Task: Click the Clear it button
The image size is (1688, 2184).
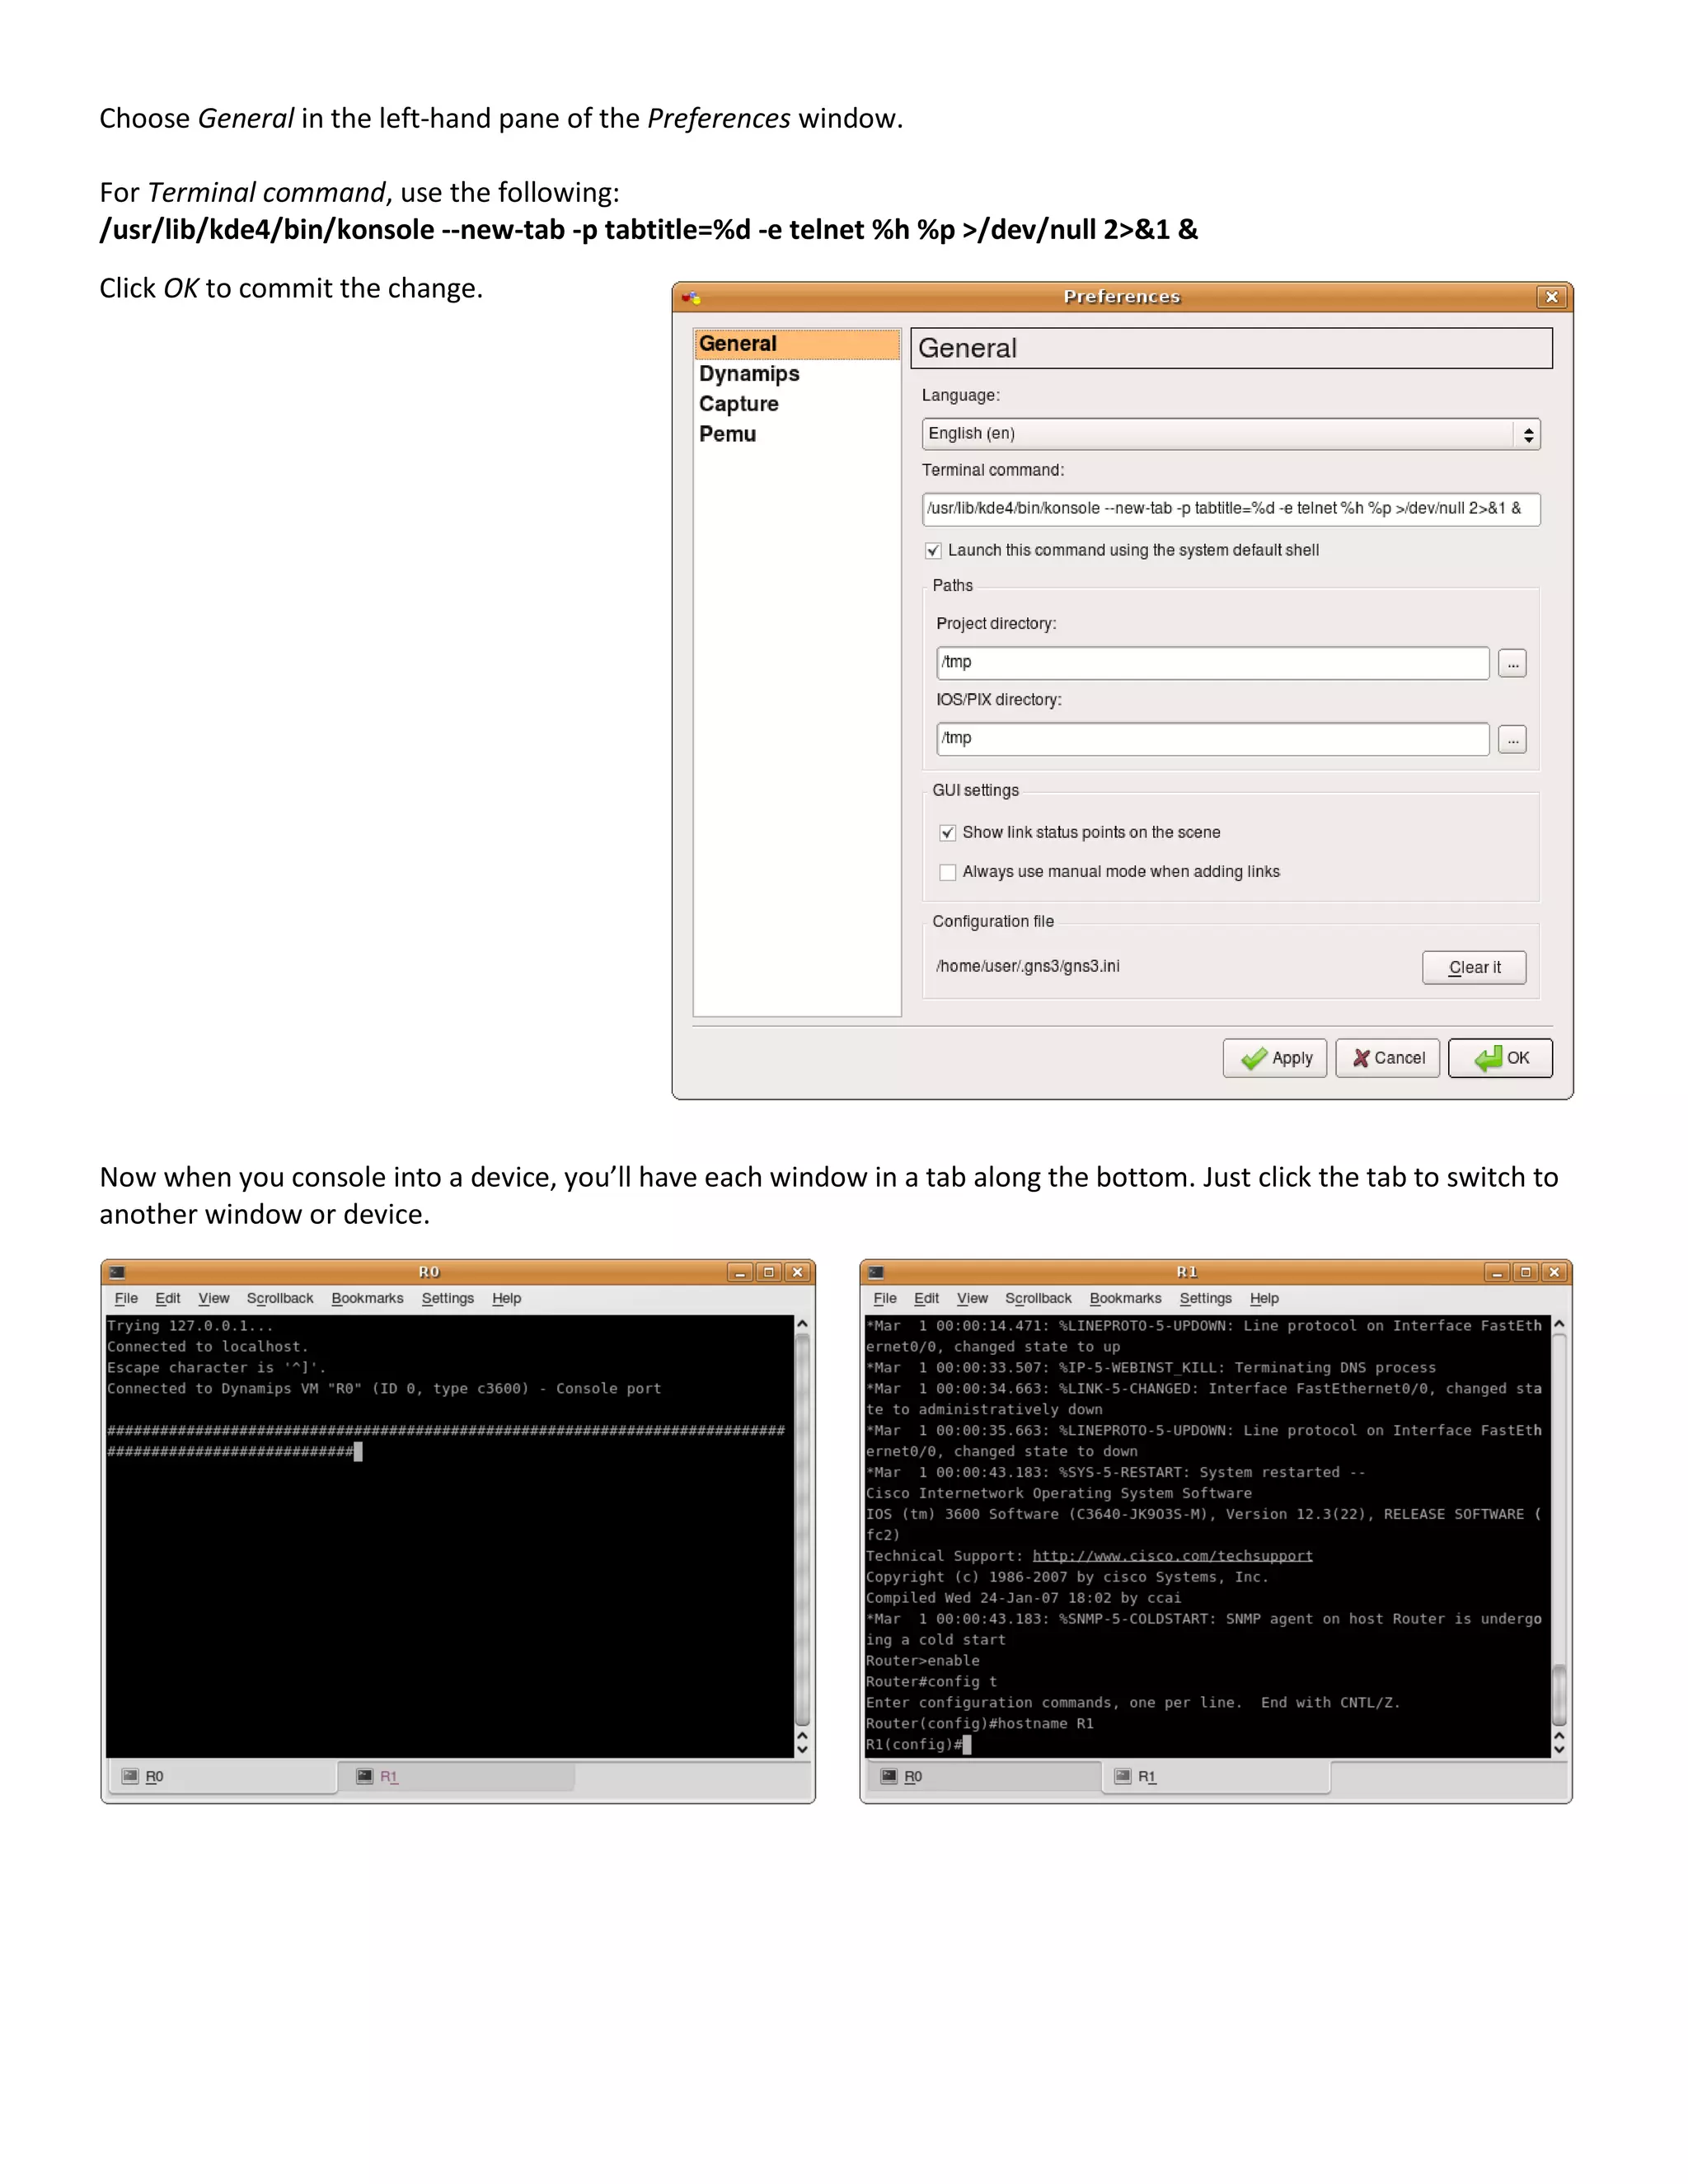Action: [x=1474, y=967]
